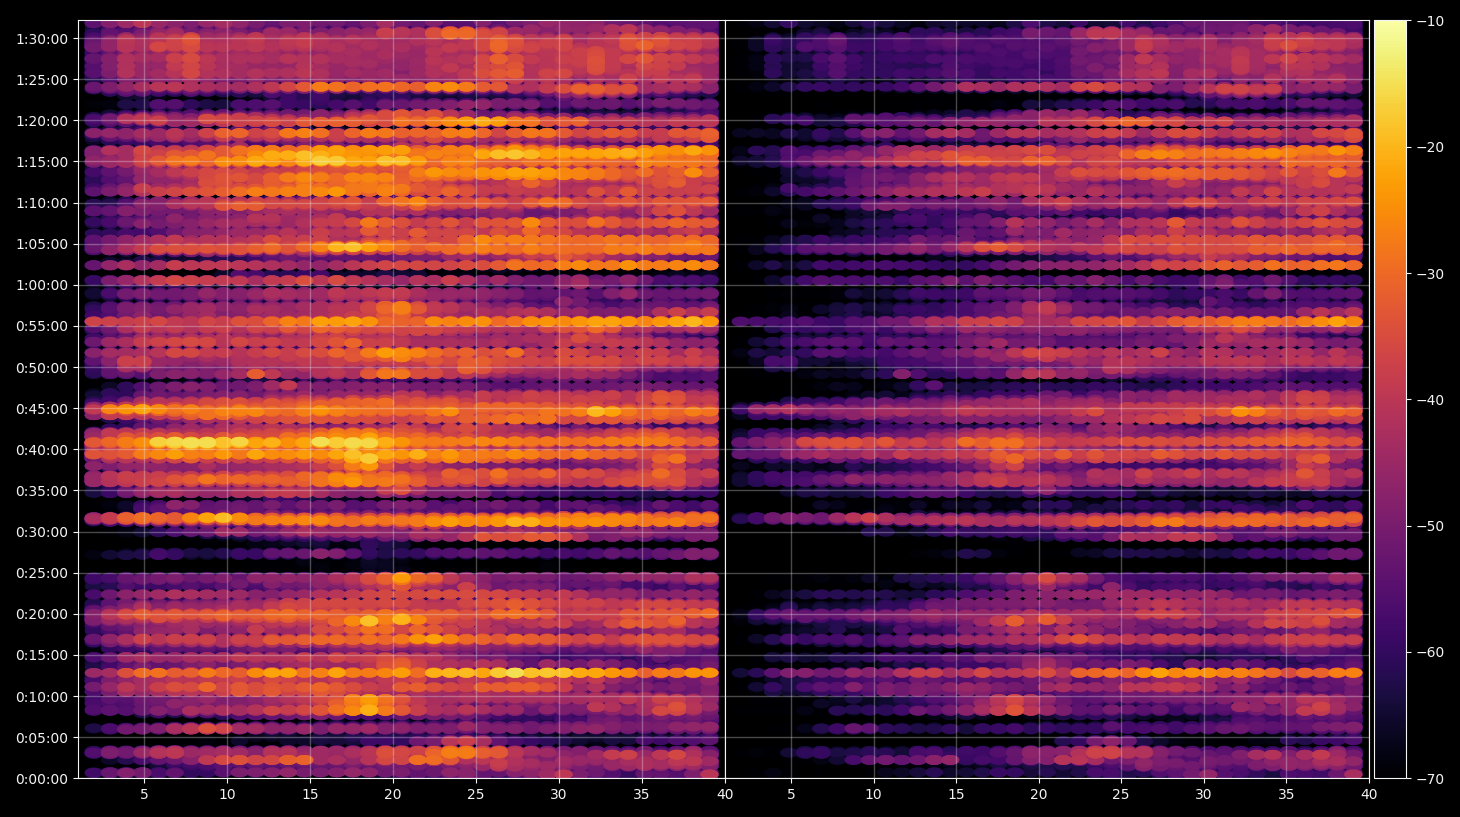Click the 40 label beside the colorbar

[1369, 795]
